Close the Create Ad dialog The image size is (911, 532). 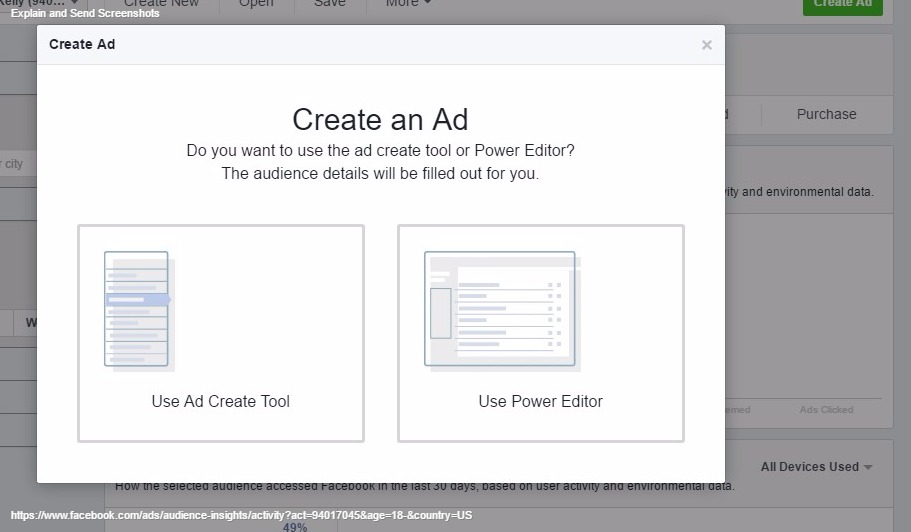point(706,45)
